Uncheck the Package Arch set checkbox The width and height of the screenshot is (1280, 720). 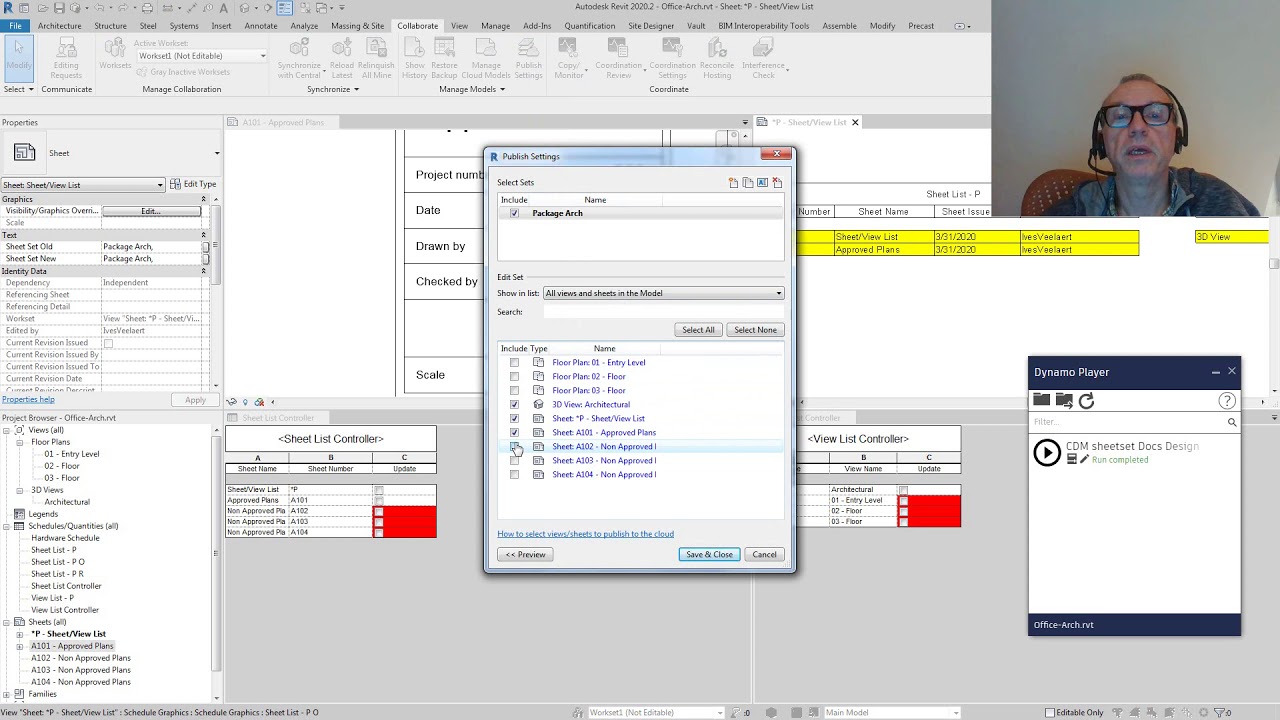[514, 213]
